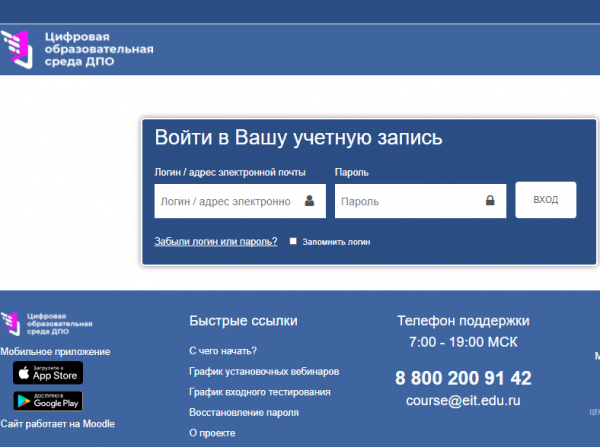Click the 7:00 - 19:00 МСК hours text
This screenshot has height=447, width=600.
coord(463,342)
